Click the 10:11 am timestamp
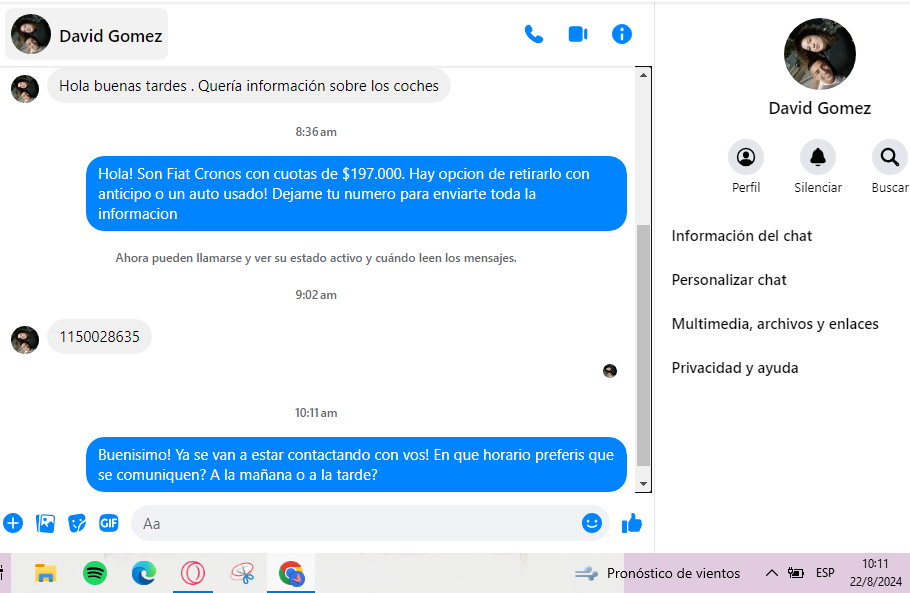 tap(316, 413)
